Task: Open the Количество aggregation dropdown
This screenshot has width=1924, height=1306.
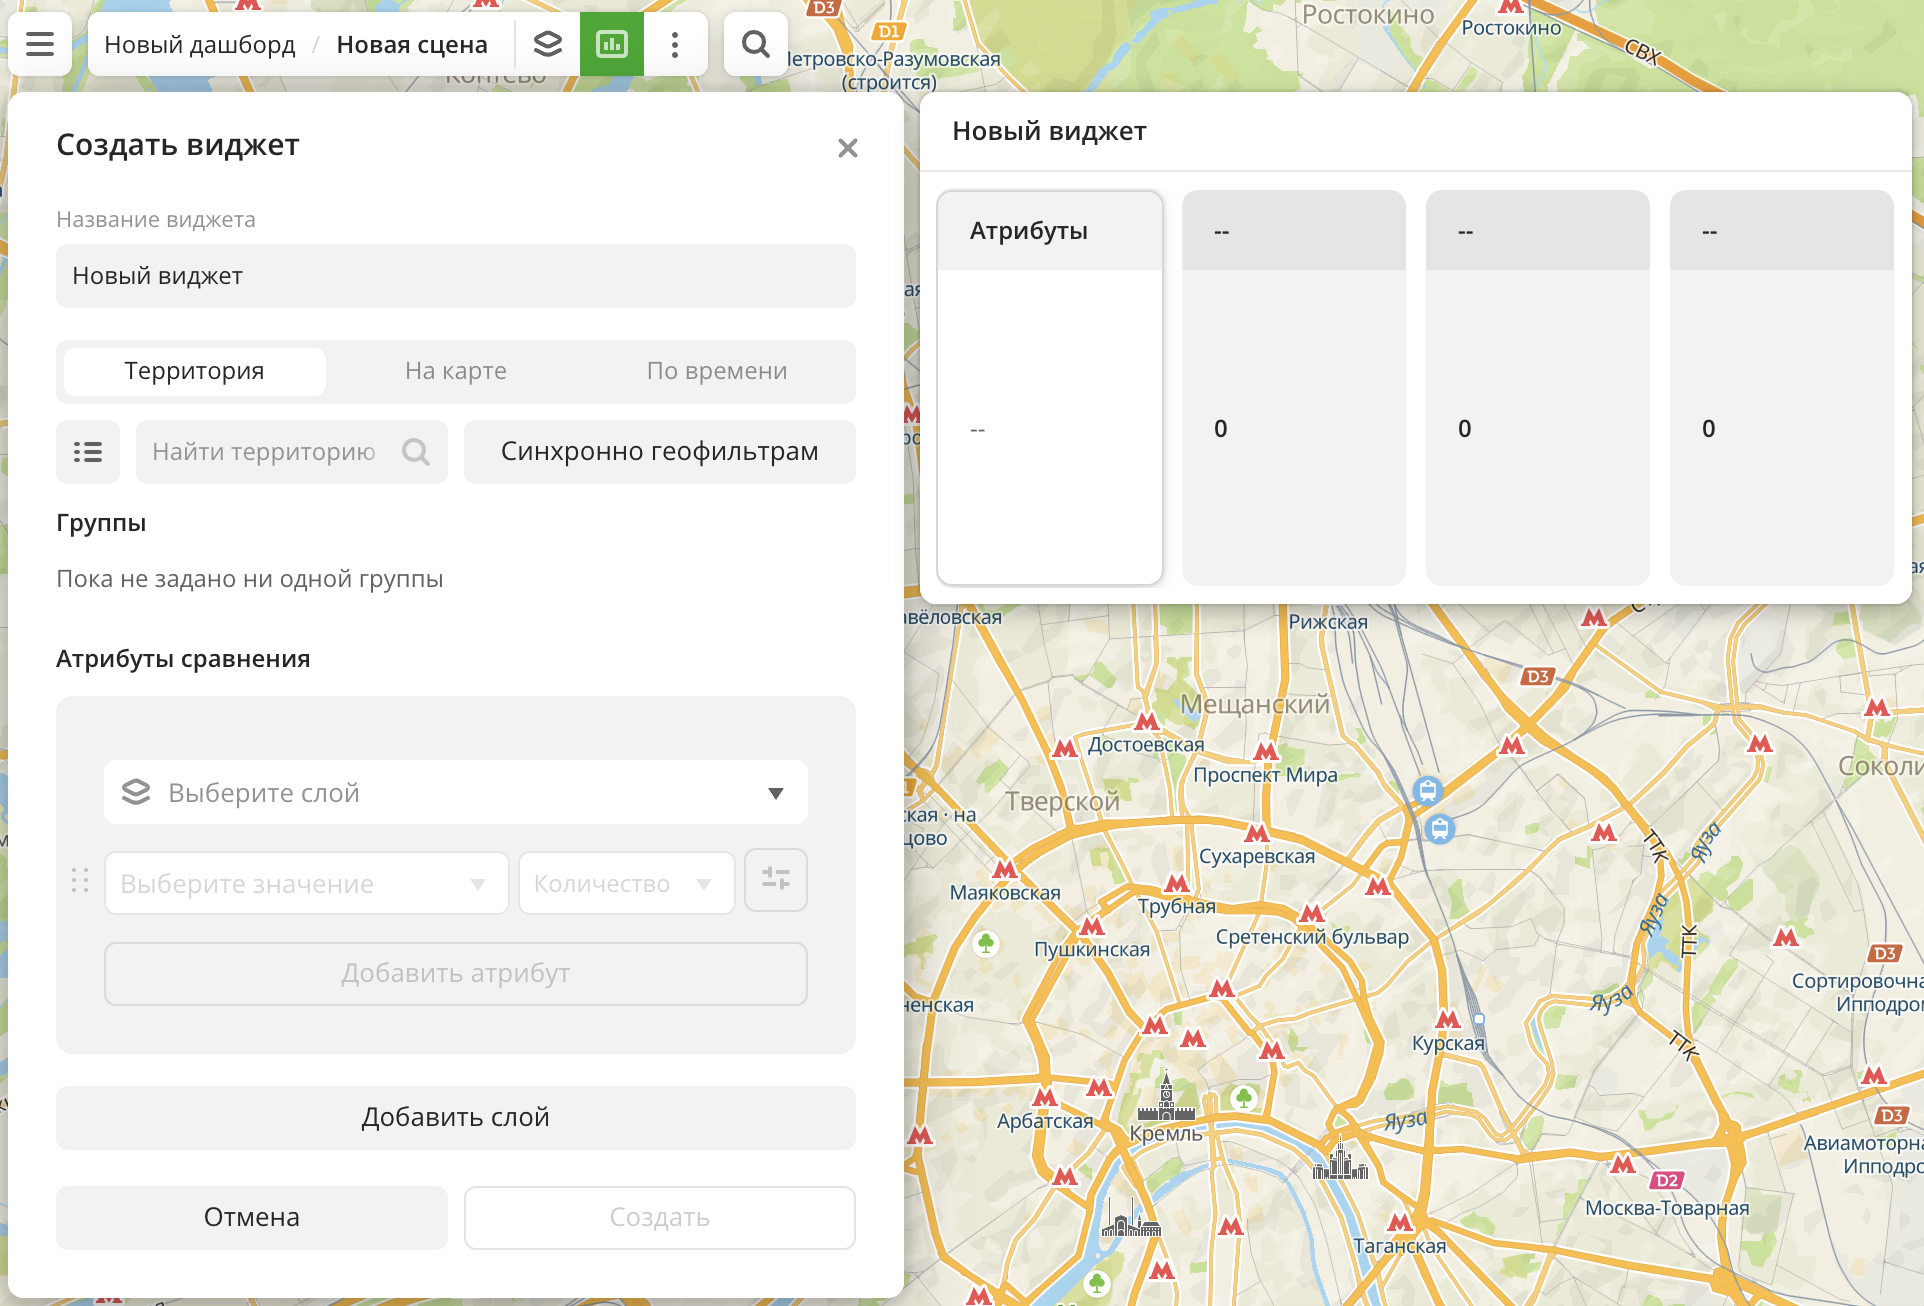Action: 626,883
